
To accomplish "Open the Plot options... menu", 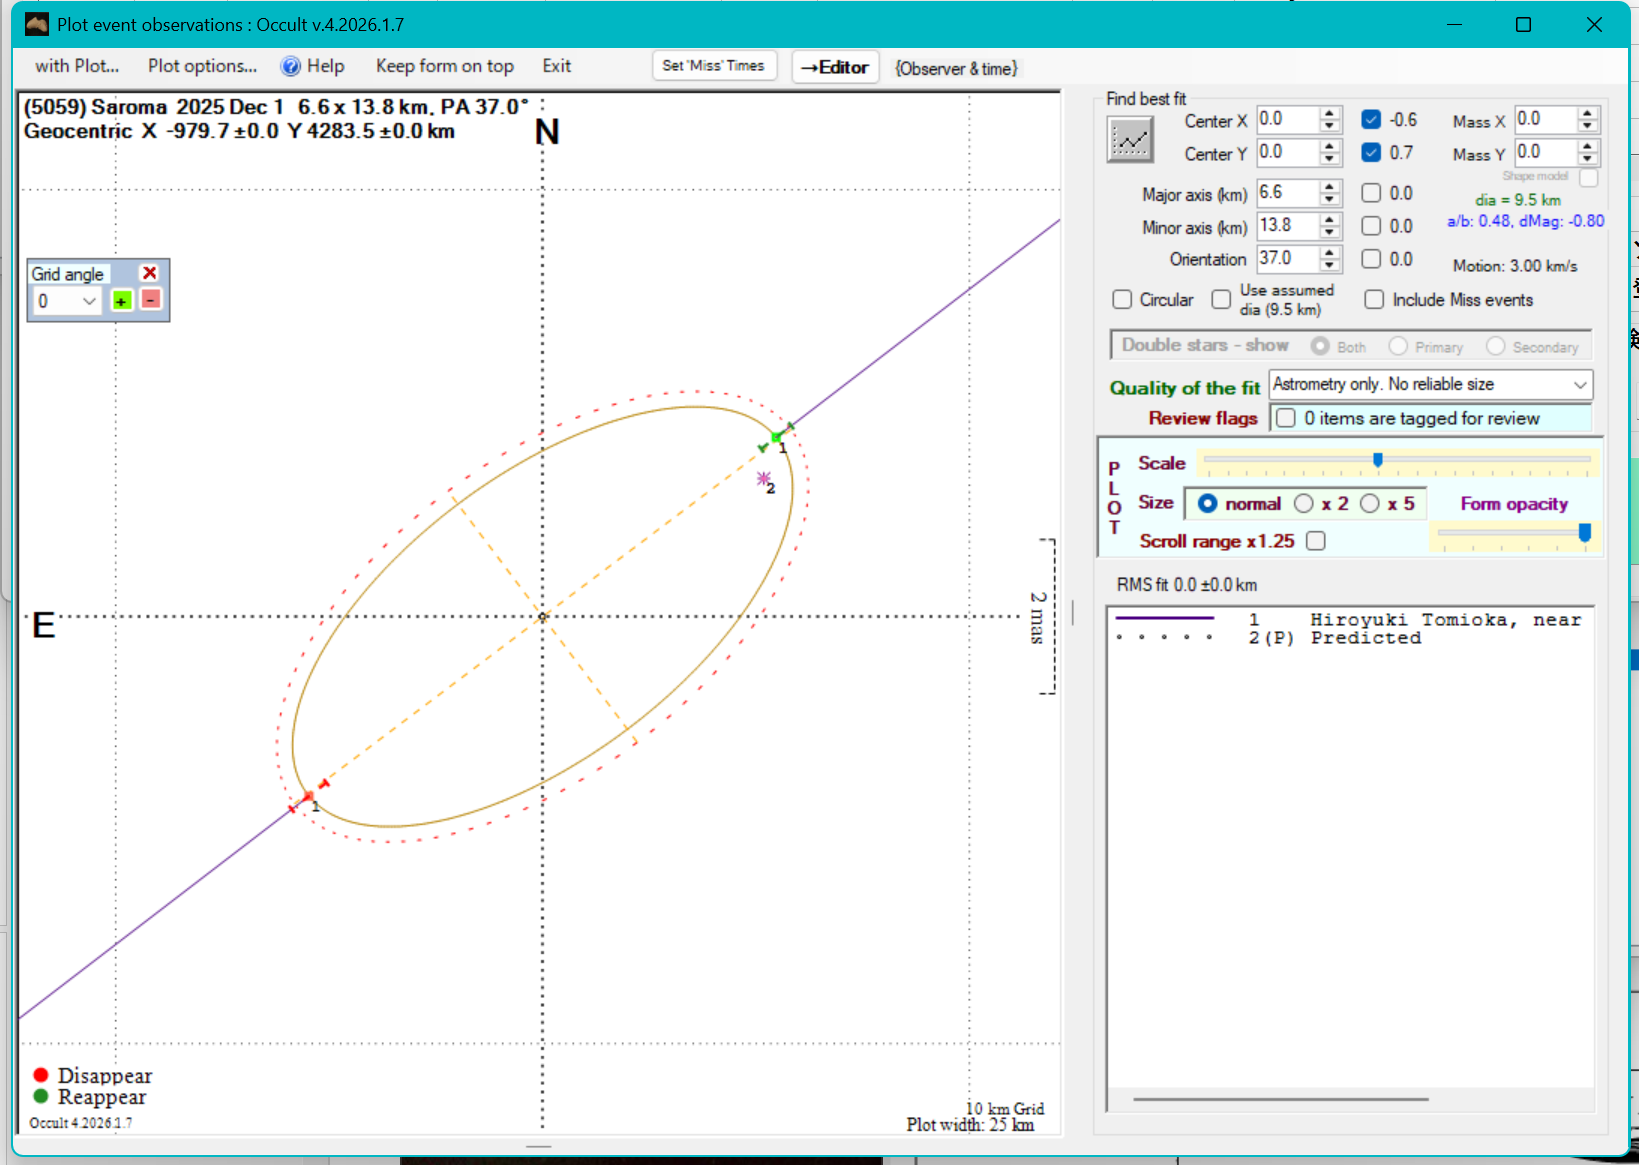I will click(202, 66).
